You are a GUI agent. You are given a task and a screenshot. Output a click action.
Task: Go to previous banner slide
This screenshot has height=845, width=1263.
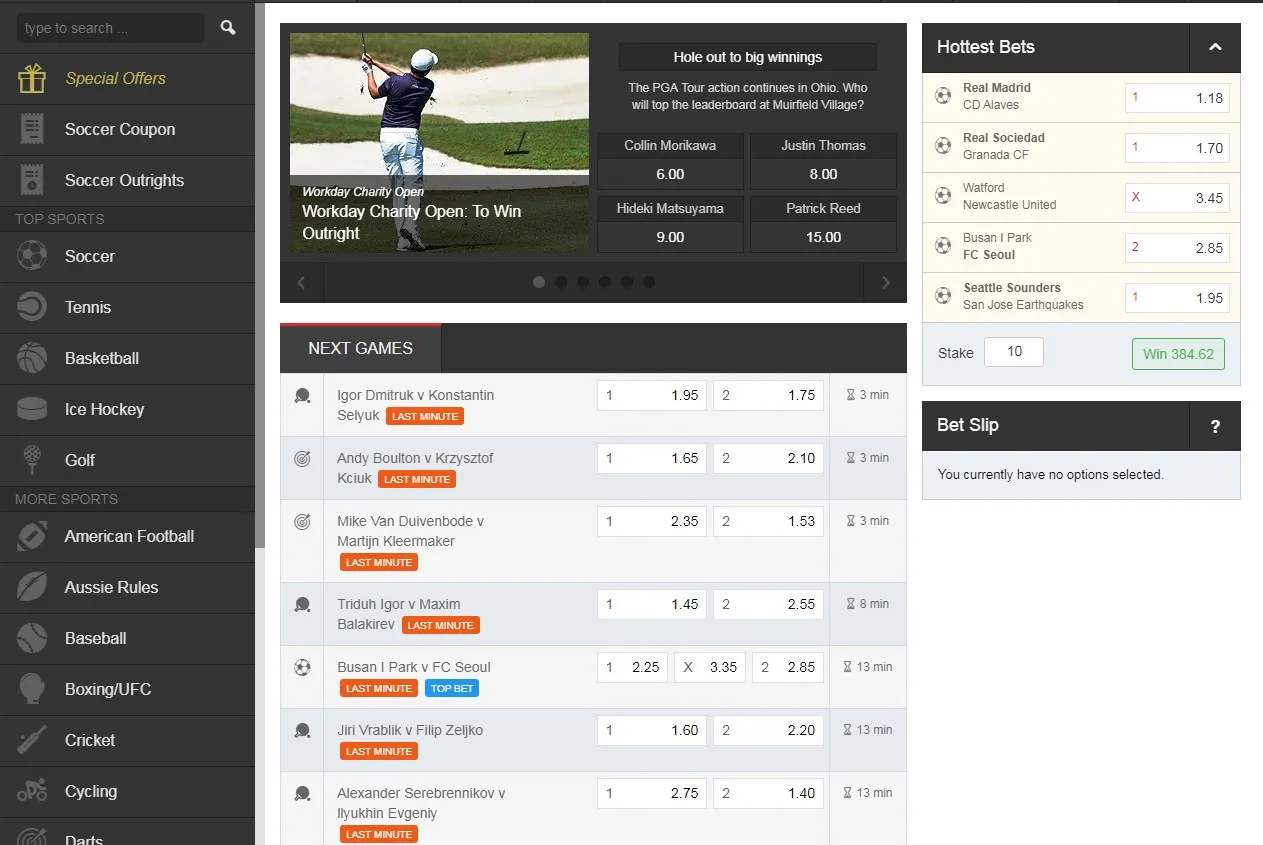pos(301,283)
